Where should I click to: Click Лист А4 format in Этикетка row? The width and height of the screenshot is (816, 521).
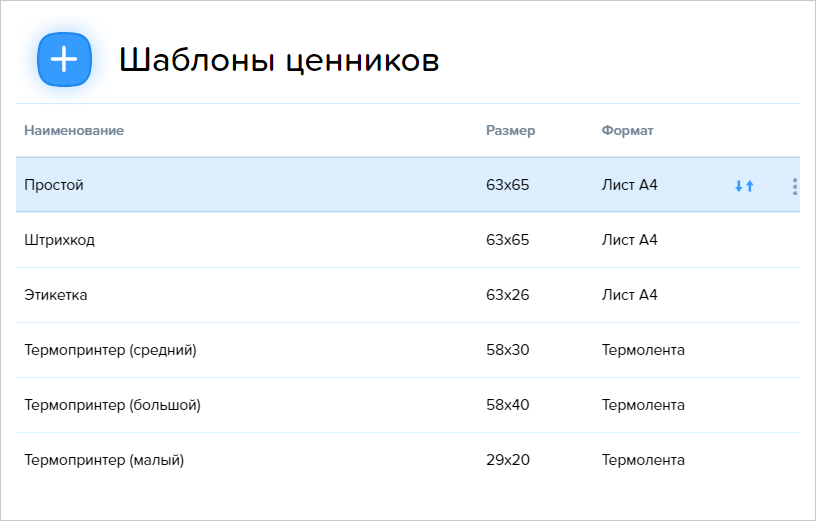click(x=630, y=295)
